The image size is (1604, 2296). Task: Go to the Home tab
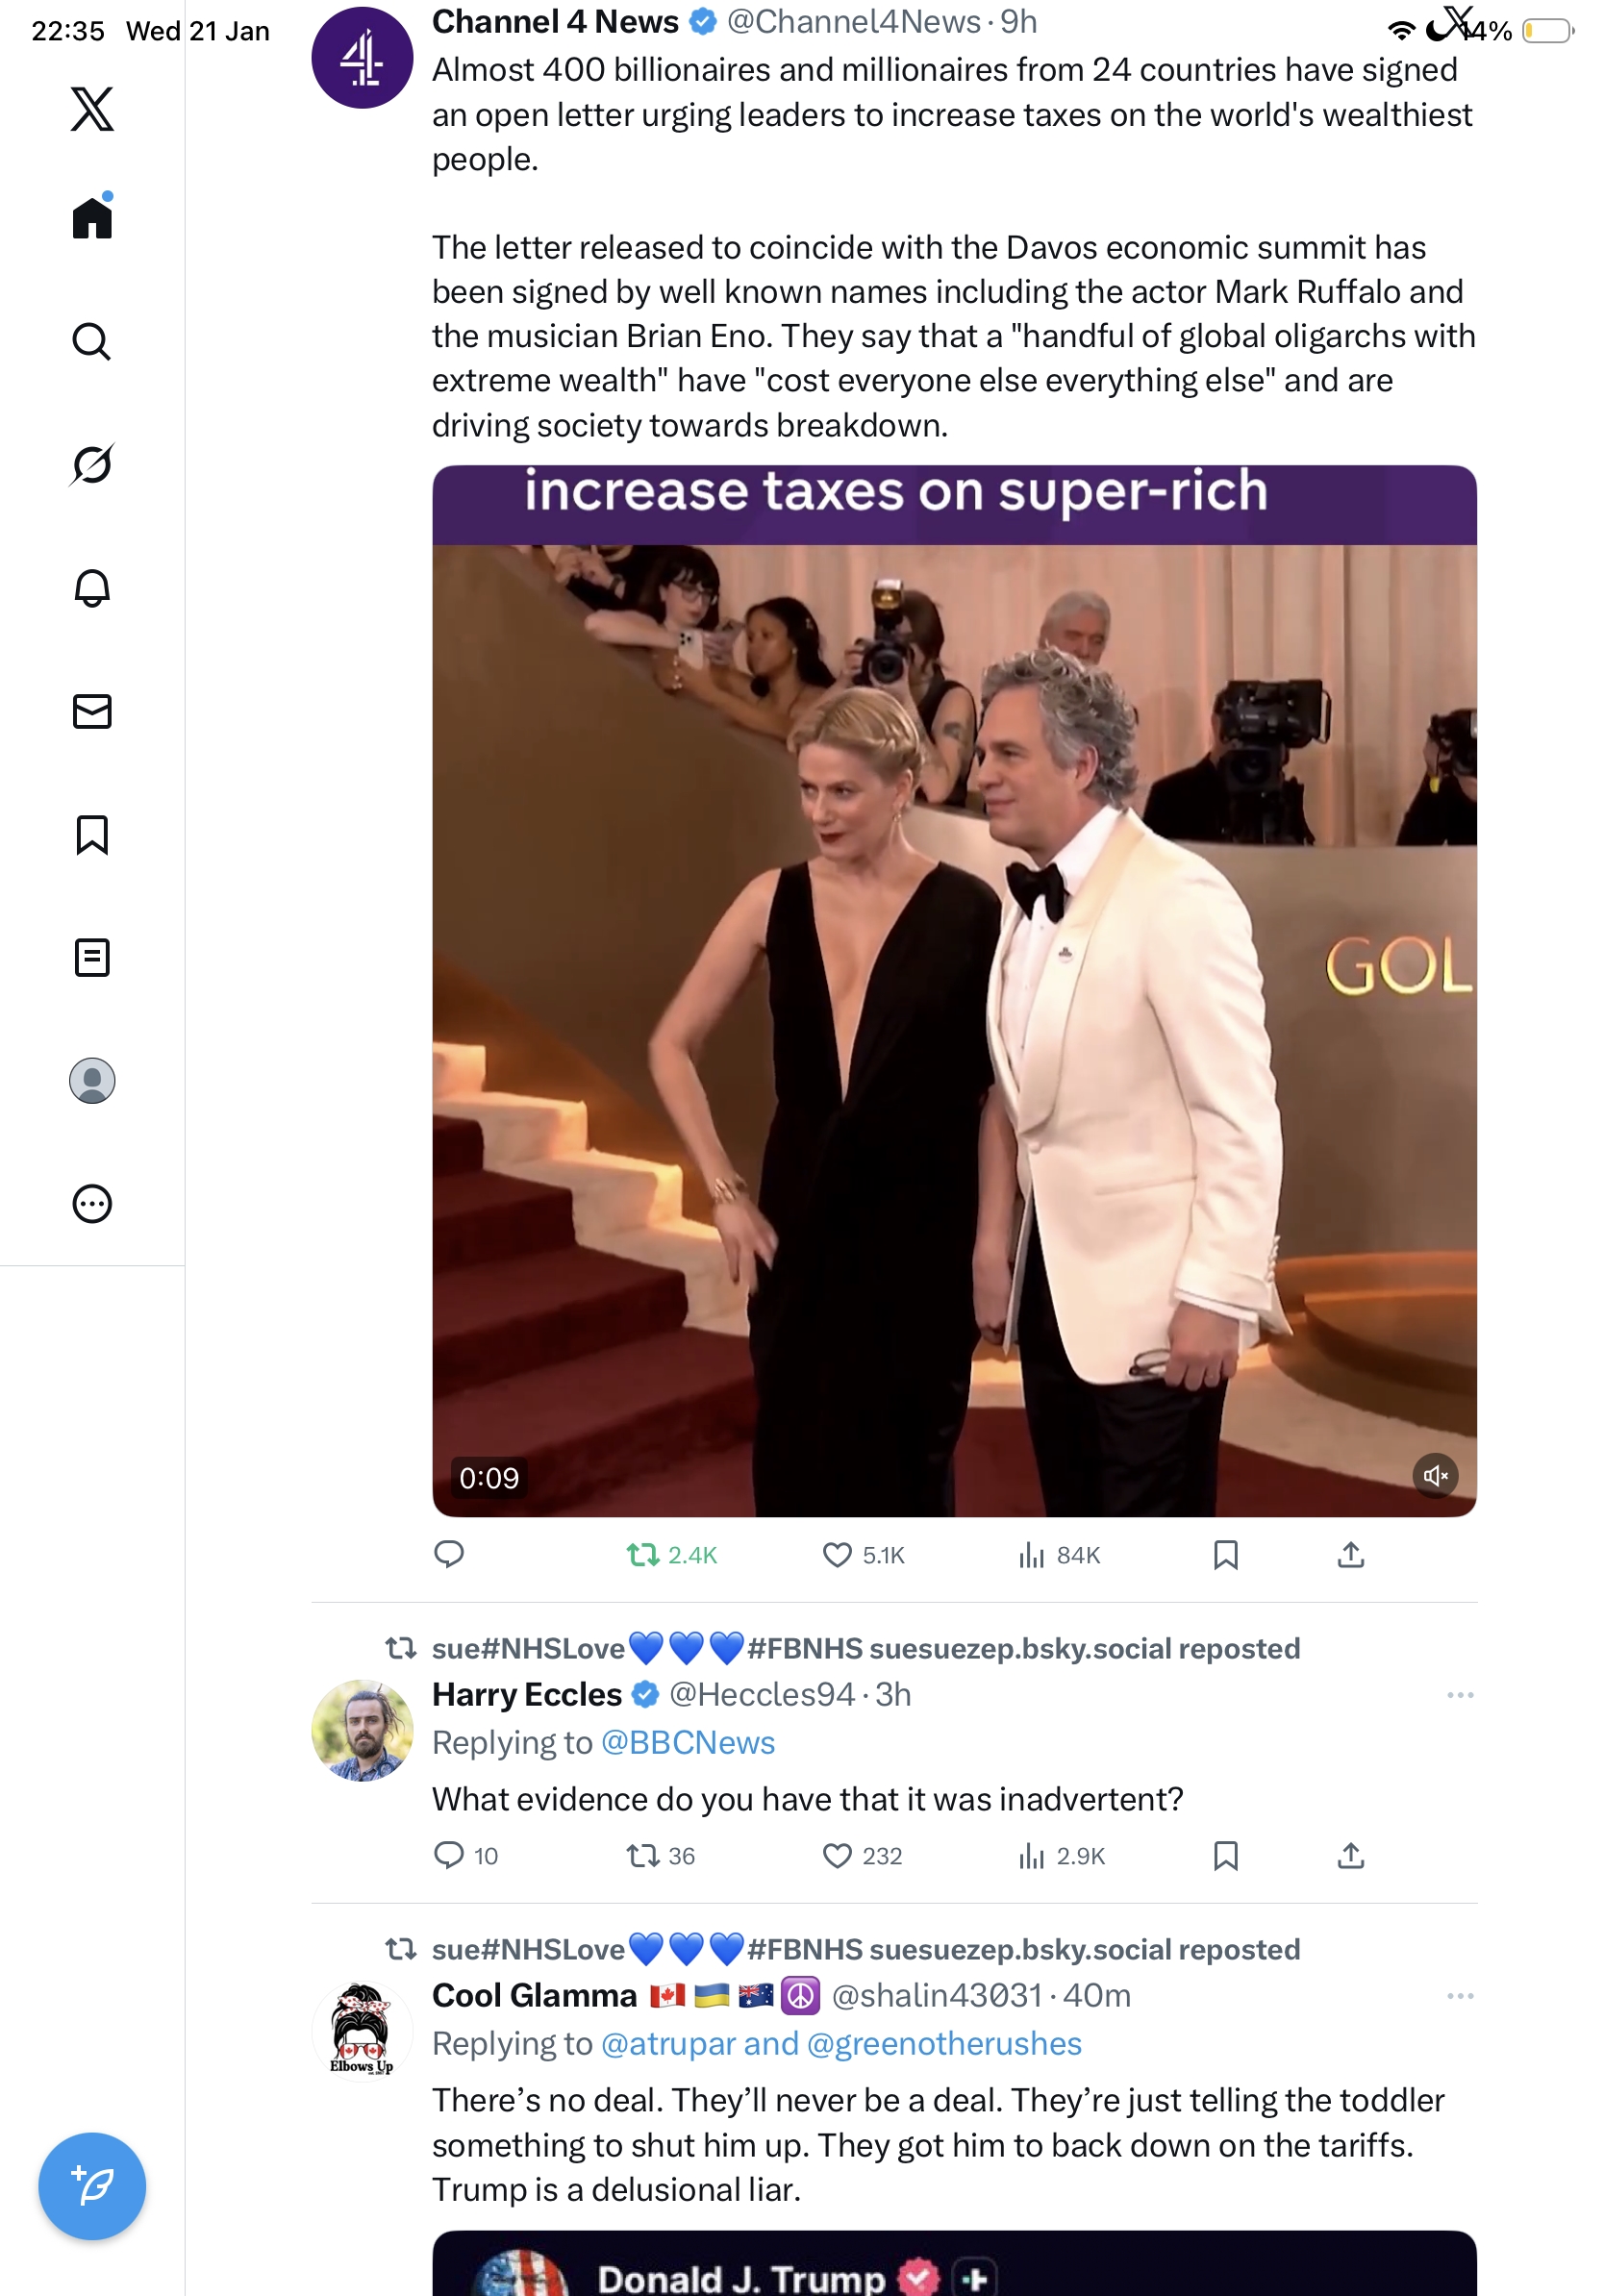click(x=92, y=218)
